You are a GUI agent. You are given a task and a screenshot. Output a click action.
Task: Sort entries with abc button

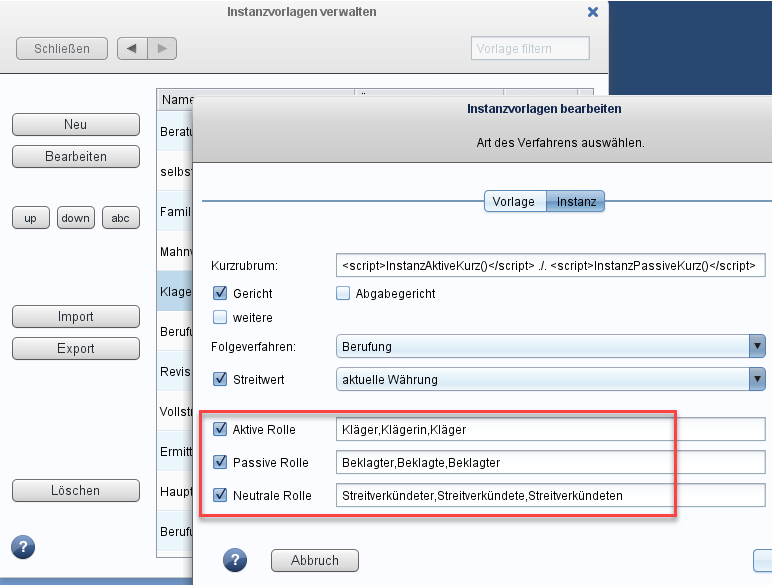pyautogui.click(x=121, y=218)
